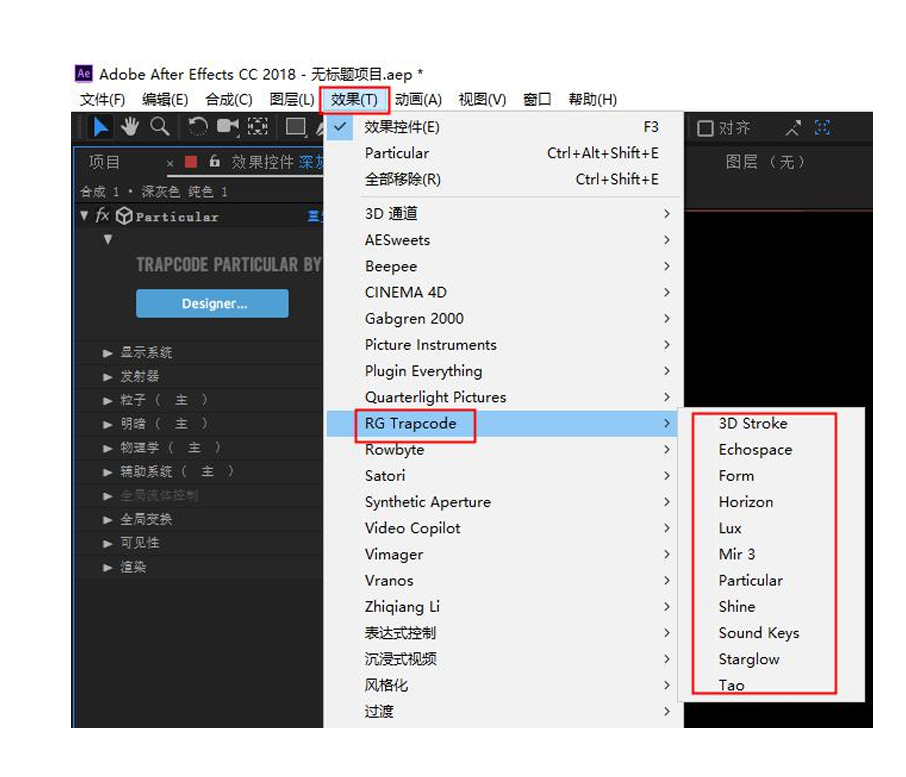Toggle the fx switch on Particular effect
This screenshot has height=777, width=906.
tap(104, 215)
